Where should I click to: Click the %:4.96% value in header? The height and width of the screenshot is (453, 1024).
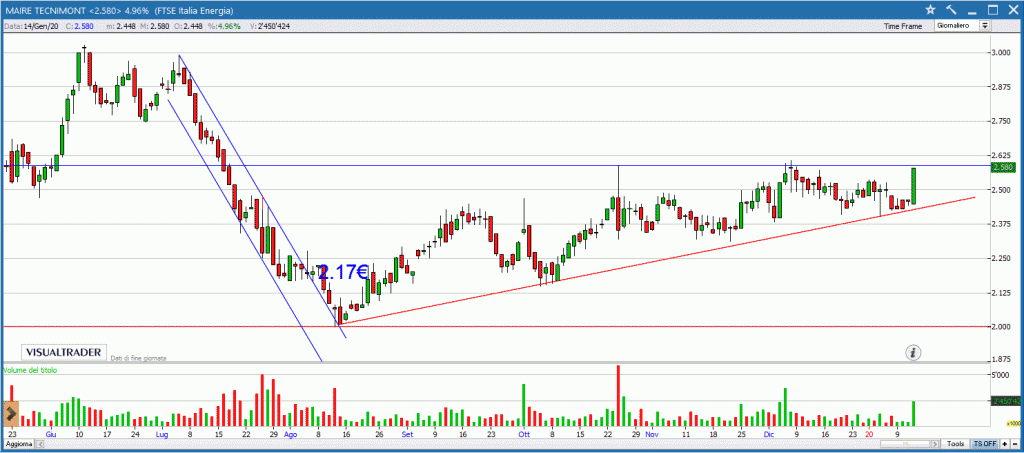(x=224, y=26)
